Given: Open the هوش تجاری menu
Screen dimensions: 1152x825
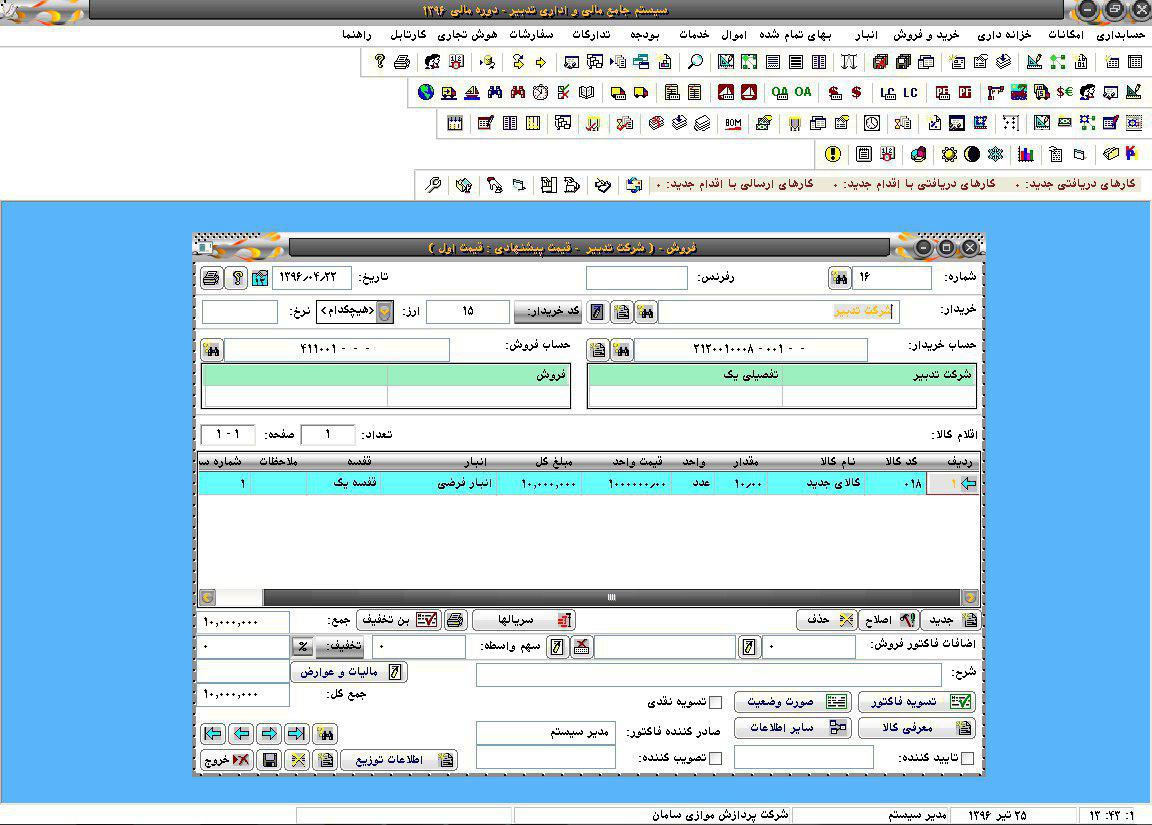Looking at the screenshot, I should 467,35.
